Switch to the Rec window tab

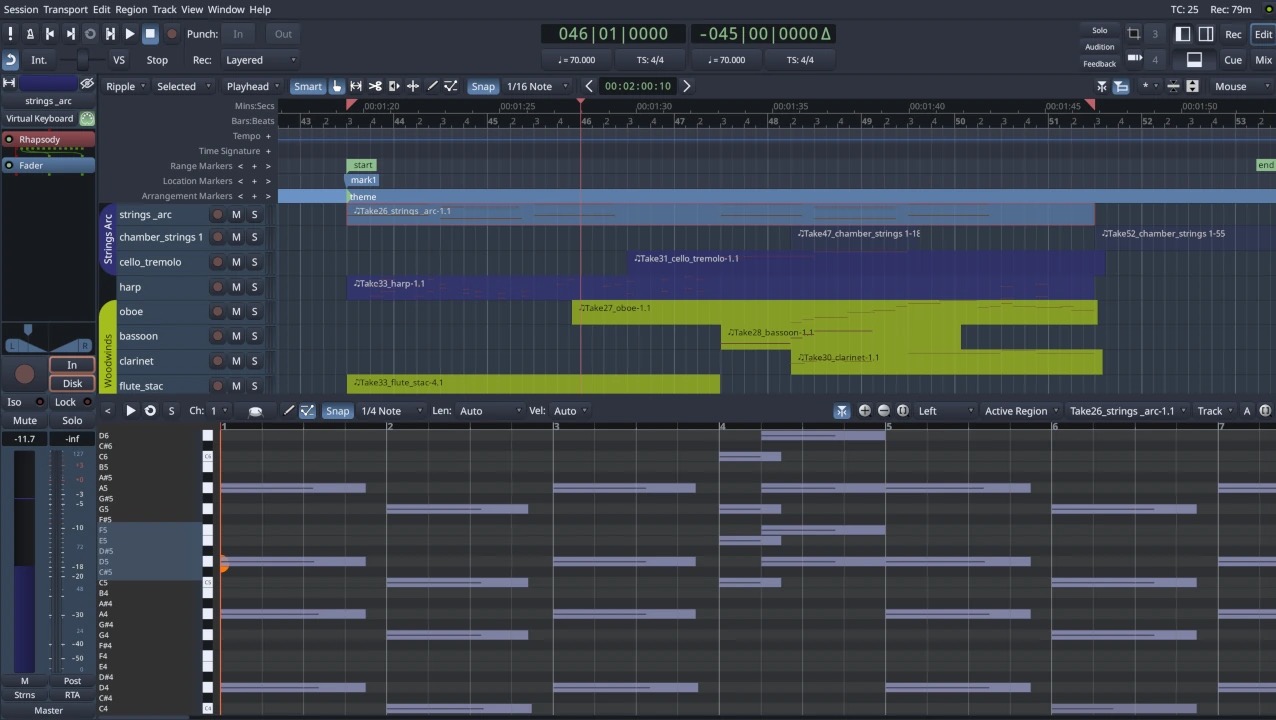coord(1233,34)
